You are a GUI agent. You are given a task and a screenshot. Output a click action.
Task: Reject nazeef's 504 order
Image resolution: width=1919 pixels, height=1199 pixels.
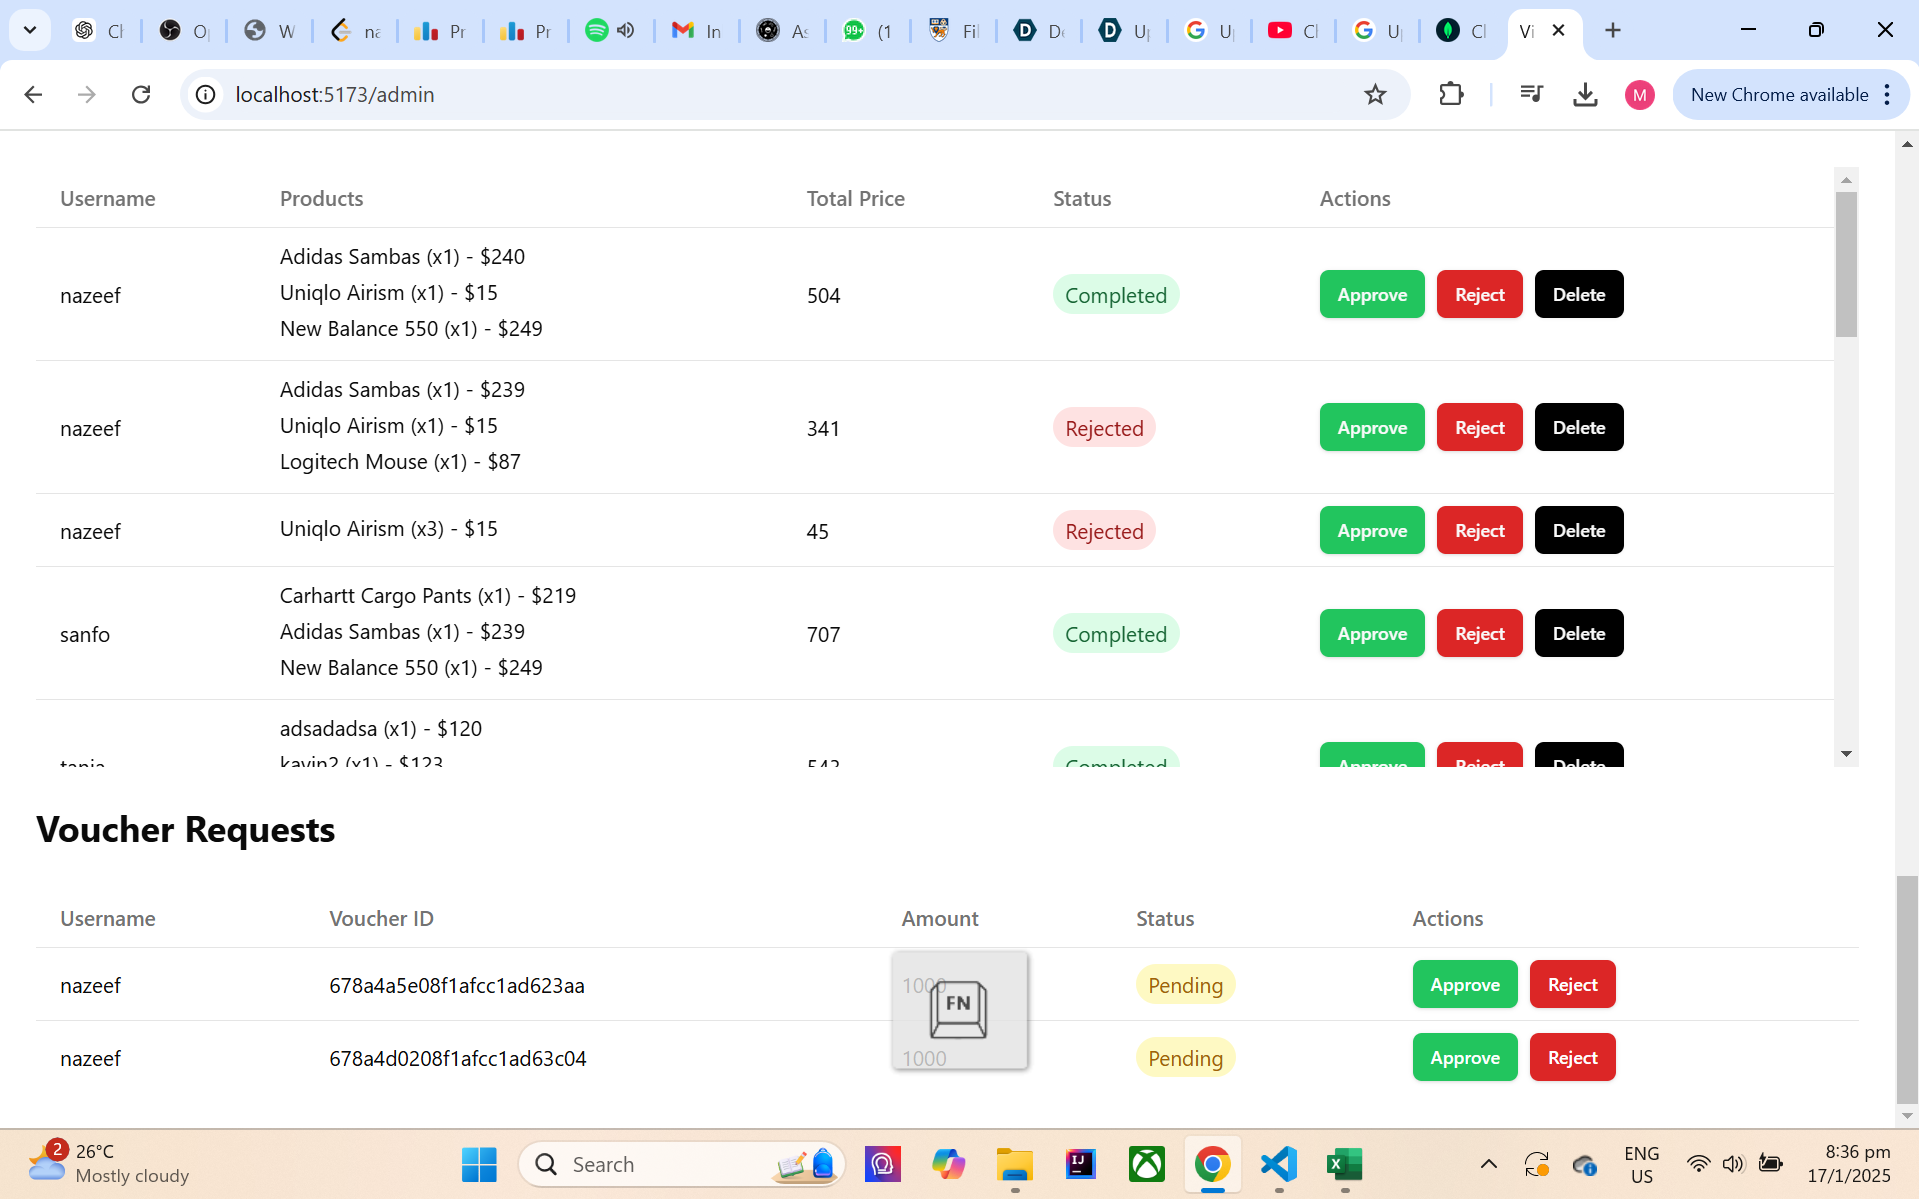[x=1479, y=294]
